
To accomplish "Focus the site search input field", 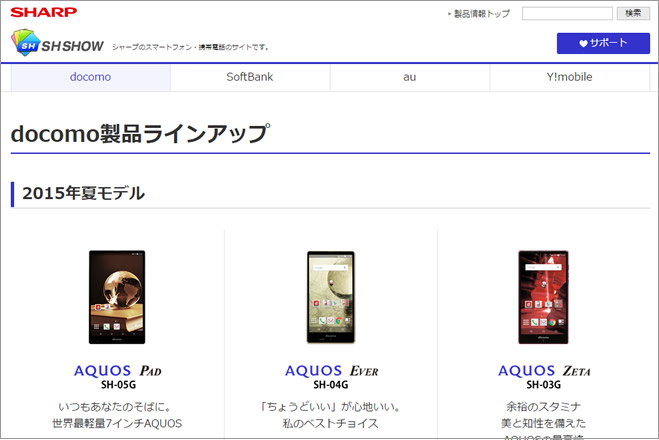I will [567, 13].
